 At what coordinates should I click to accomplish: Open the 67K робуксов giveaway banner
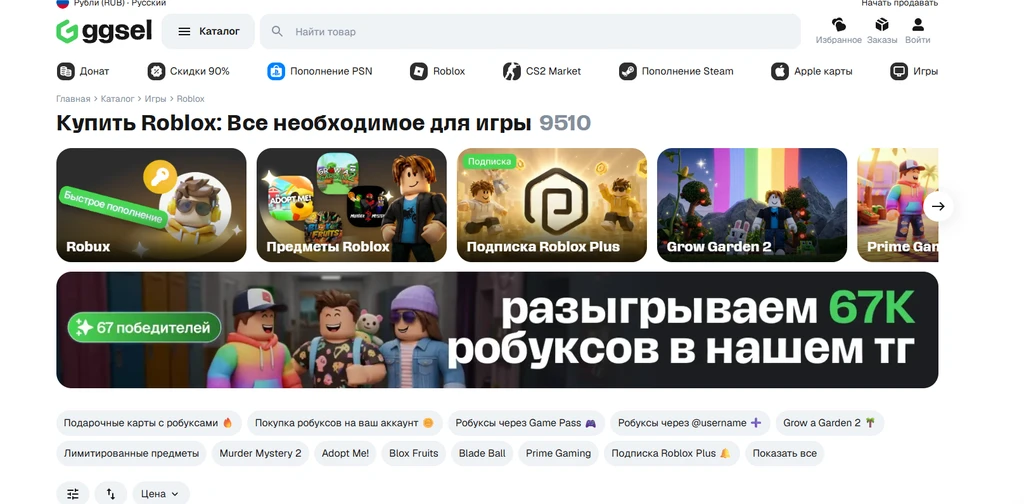(497, 330)
